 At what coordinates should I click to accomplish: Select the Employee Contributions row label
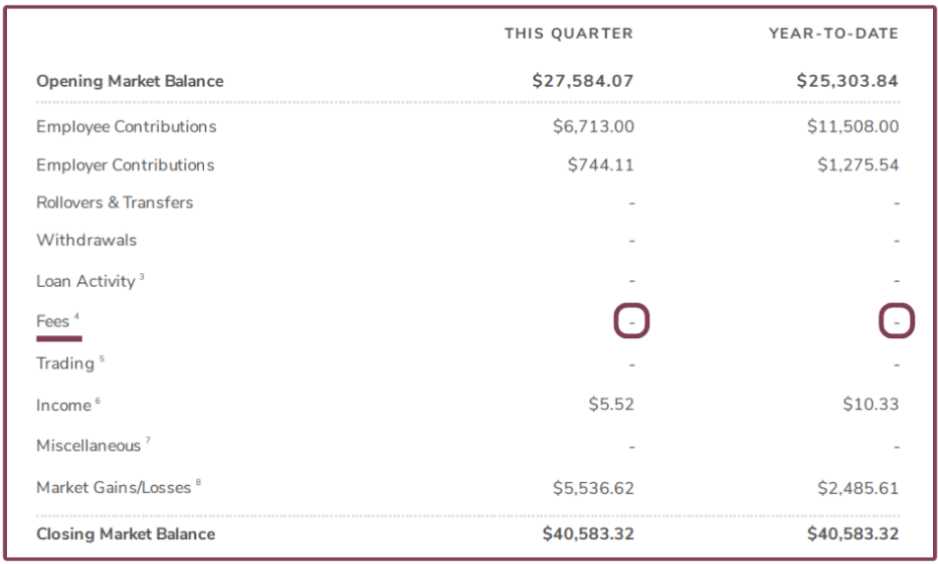(126, 127)
